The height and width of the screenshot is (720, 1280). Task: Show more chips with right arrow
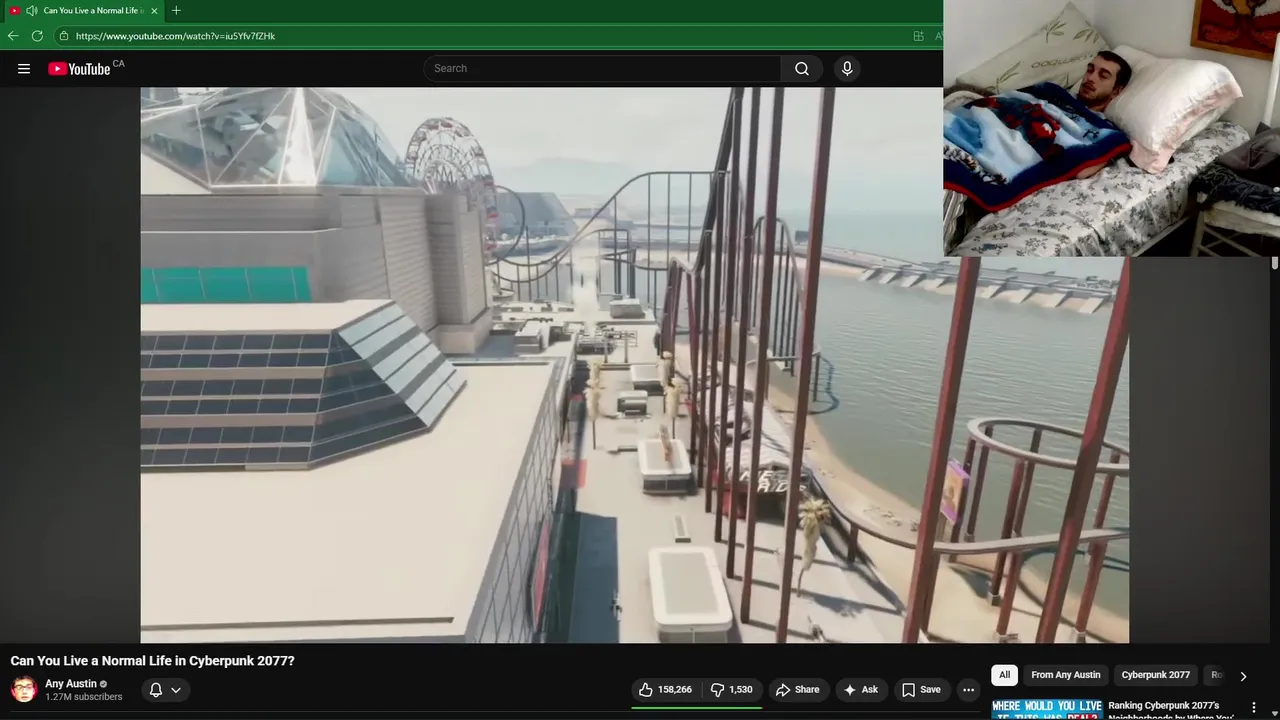1243,676
